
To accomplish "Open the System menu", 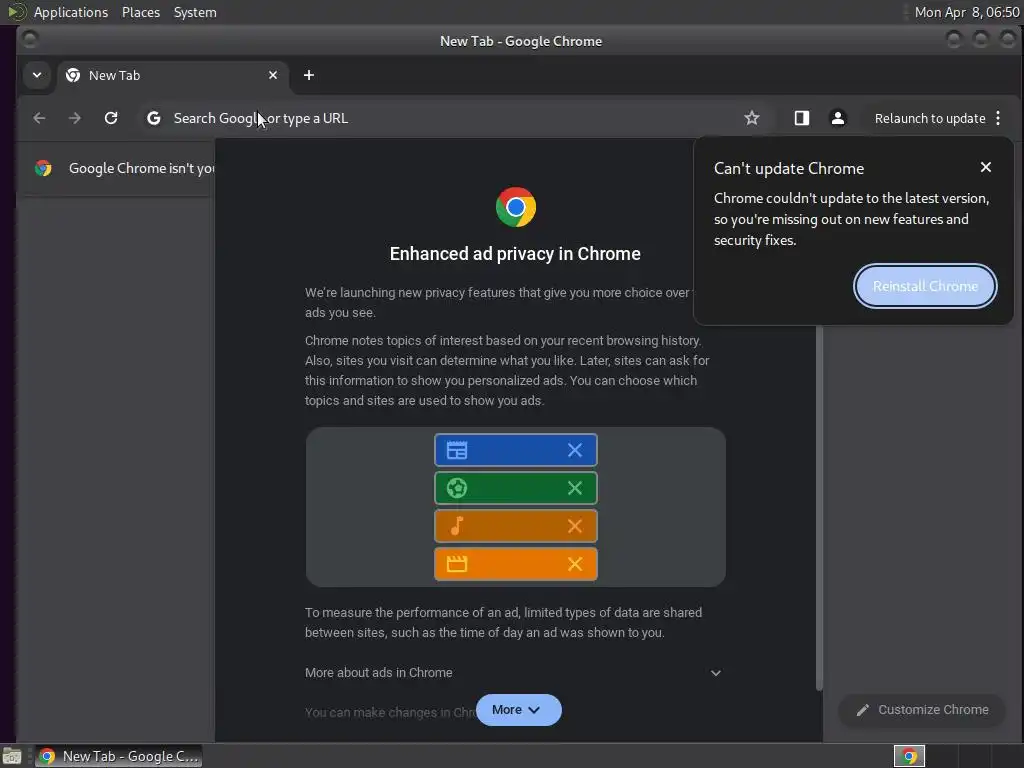I will tap(195, 12).
